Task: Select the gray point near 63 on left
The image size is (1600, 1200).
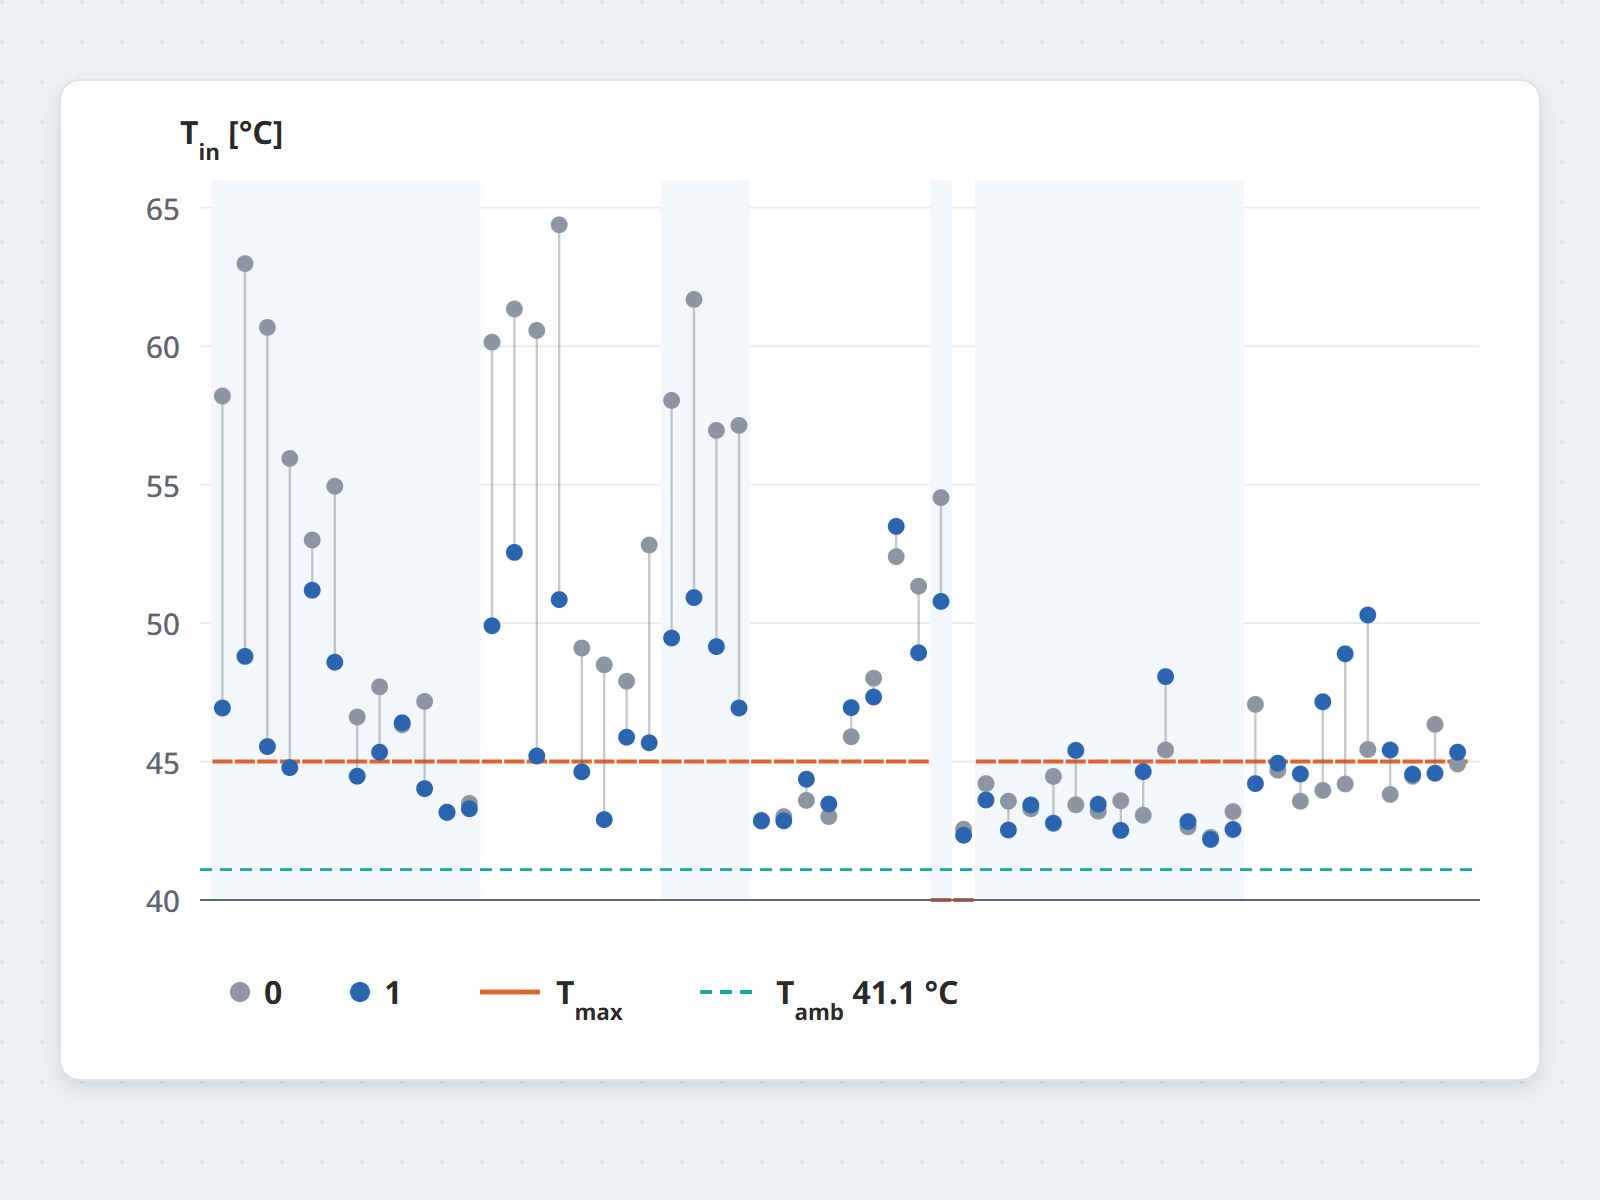Action: tap(245, 264)
